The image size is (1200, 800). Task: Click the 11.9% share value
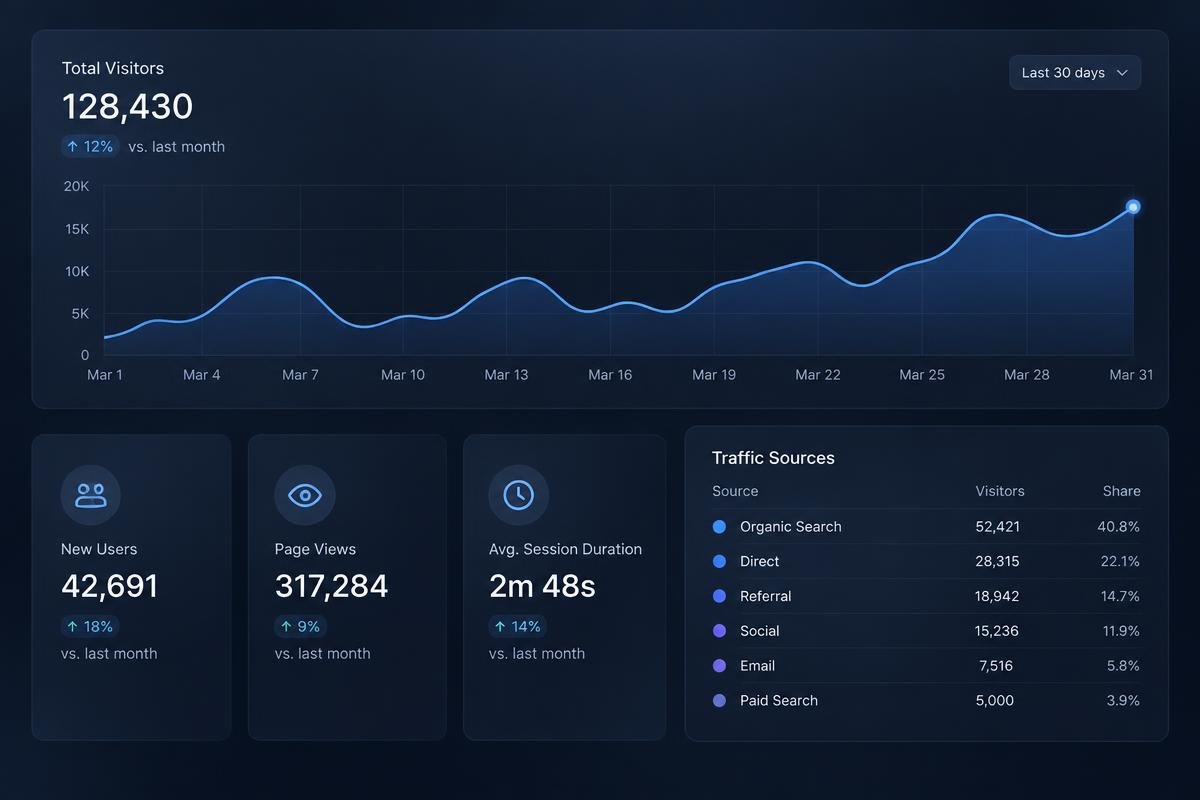pos(1120,631)
